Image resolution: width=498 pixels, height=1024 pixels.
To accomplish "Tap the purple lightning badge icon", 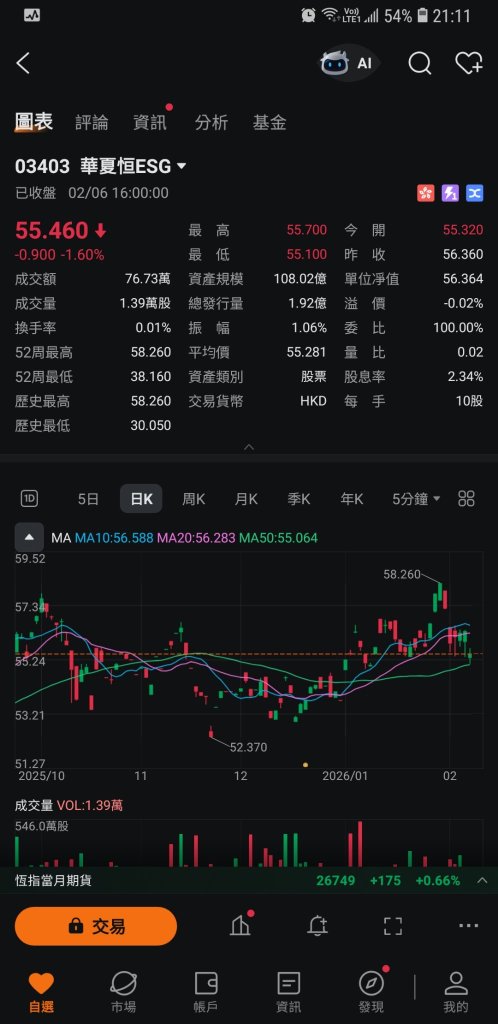I will tap(450, 193).
